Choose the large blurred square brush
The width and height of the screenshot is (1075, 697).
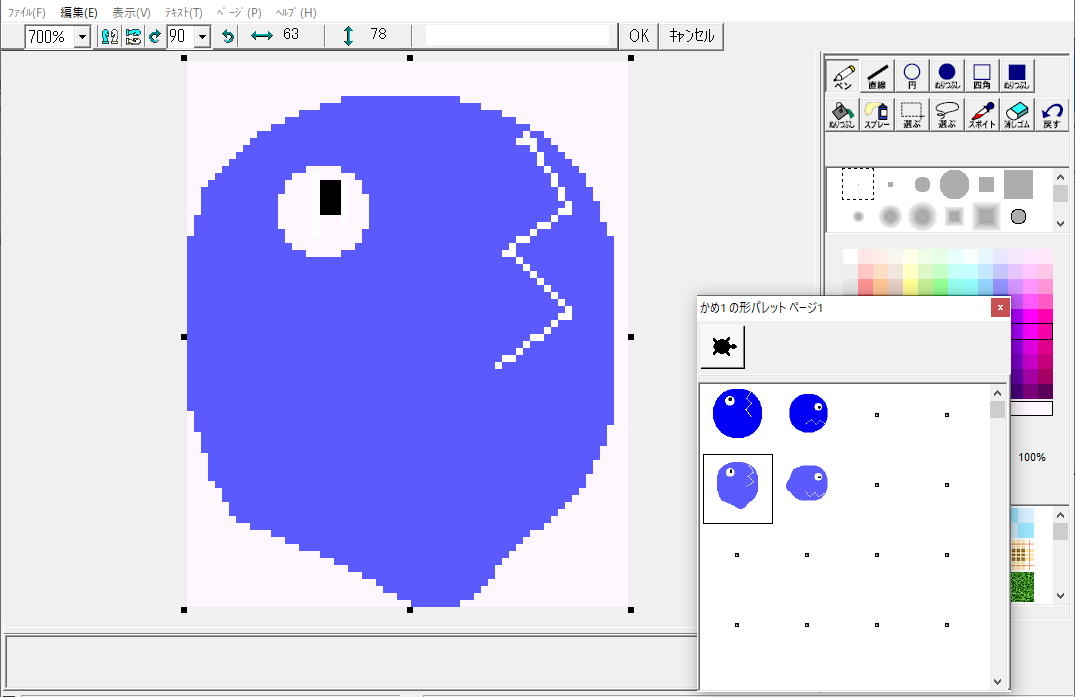(986, 217)
